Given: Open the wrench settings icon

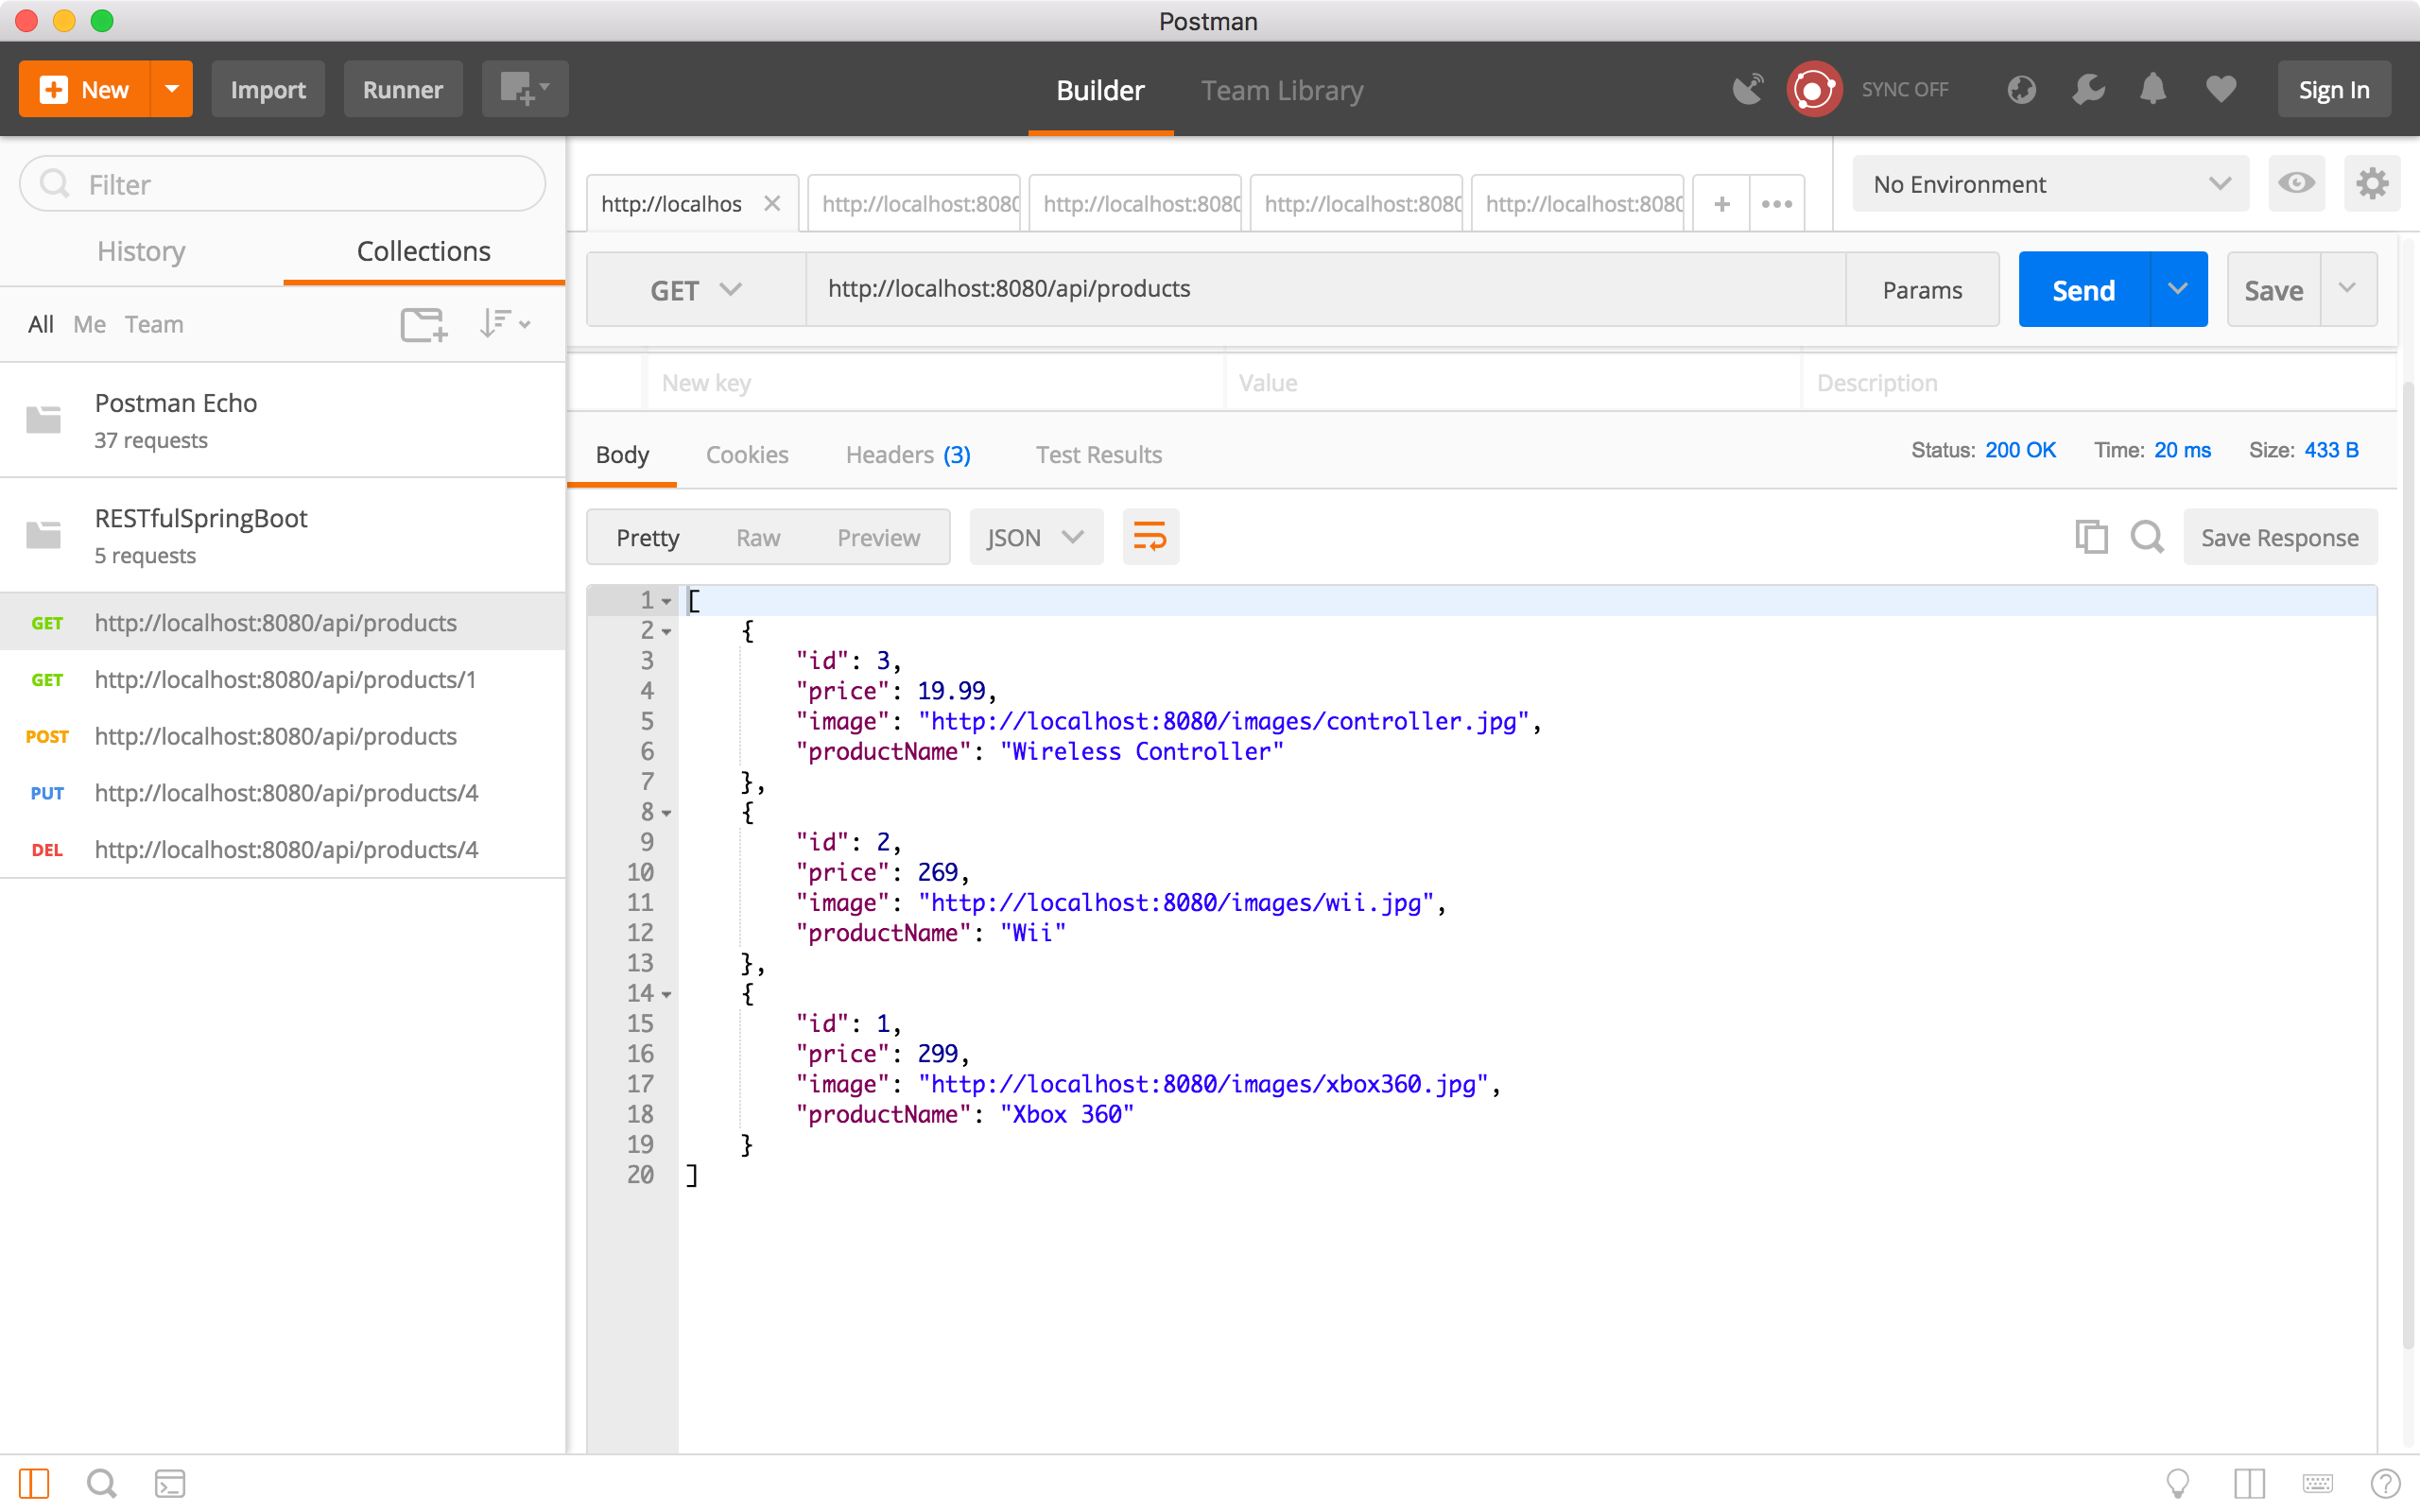Looking at the screenshot, I should [2088, 89].
